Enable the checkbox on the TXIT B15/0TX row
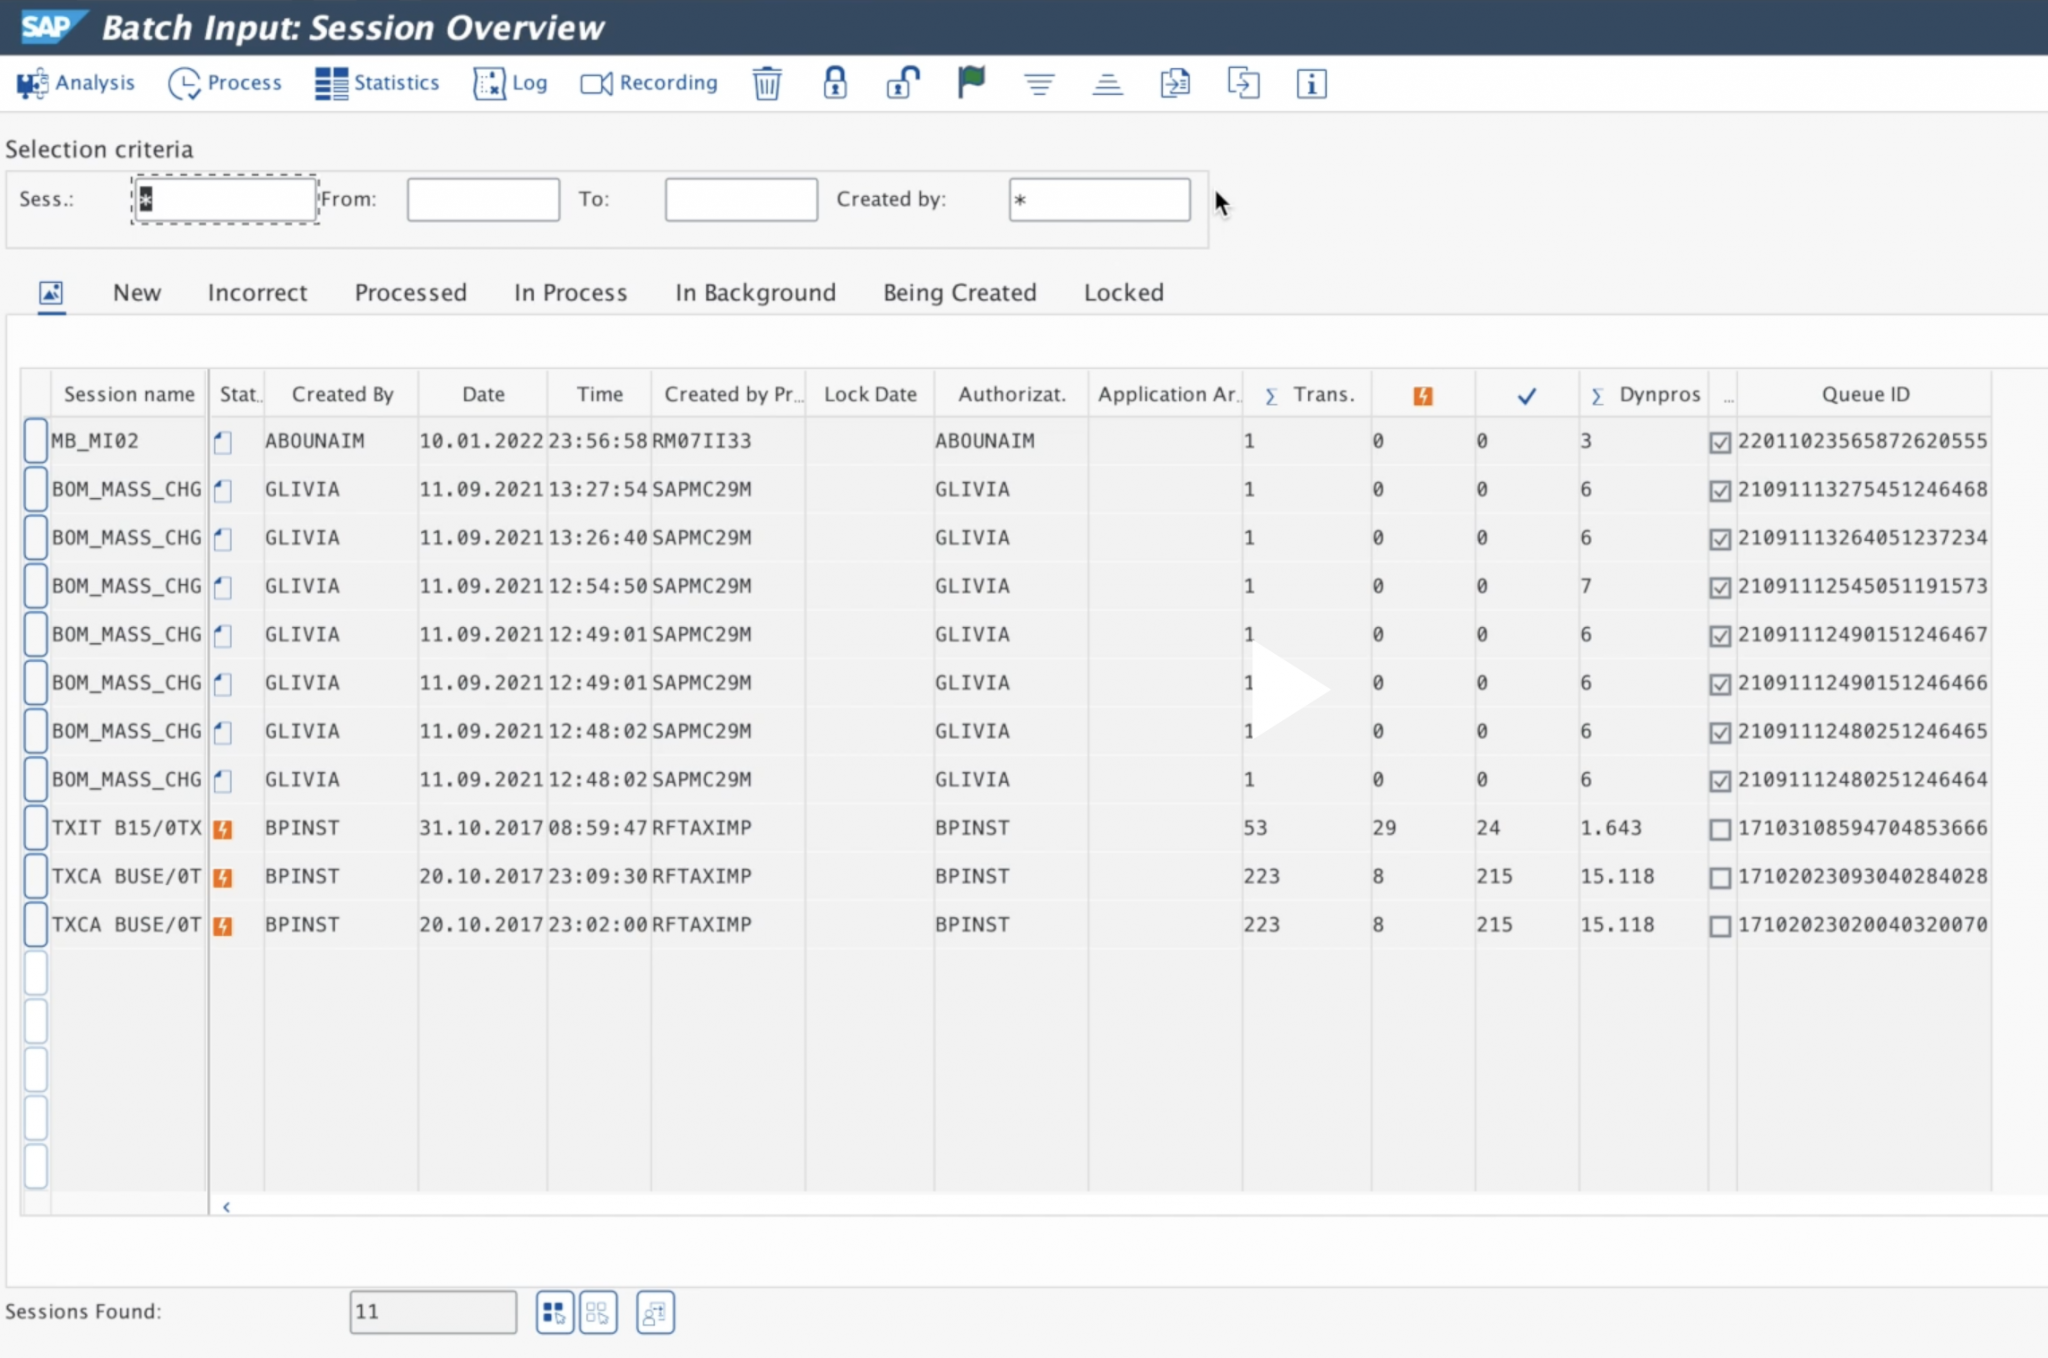 tap(1721, 828)
